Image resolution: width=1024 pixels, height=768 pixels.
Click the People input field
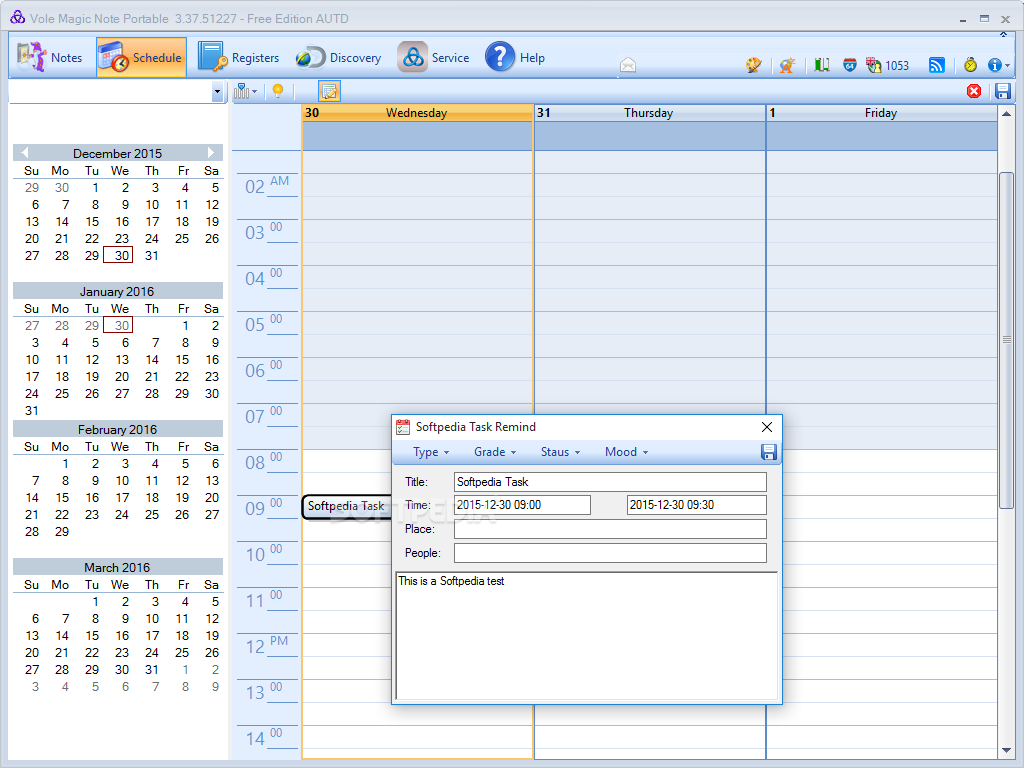coord(610,553)
